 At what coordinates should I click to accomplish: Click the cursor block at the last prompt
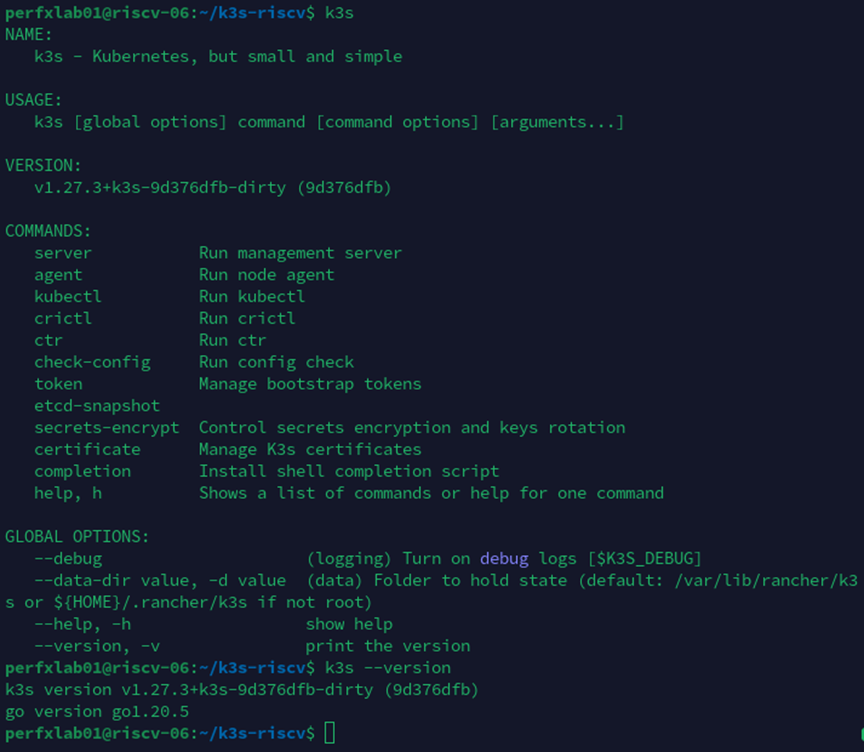pos(330,733)
